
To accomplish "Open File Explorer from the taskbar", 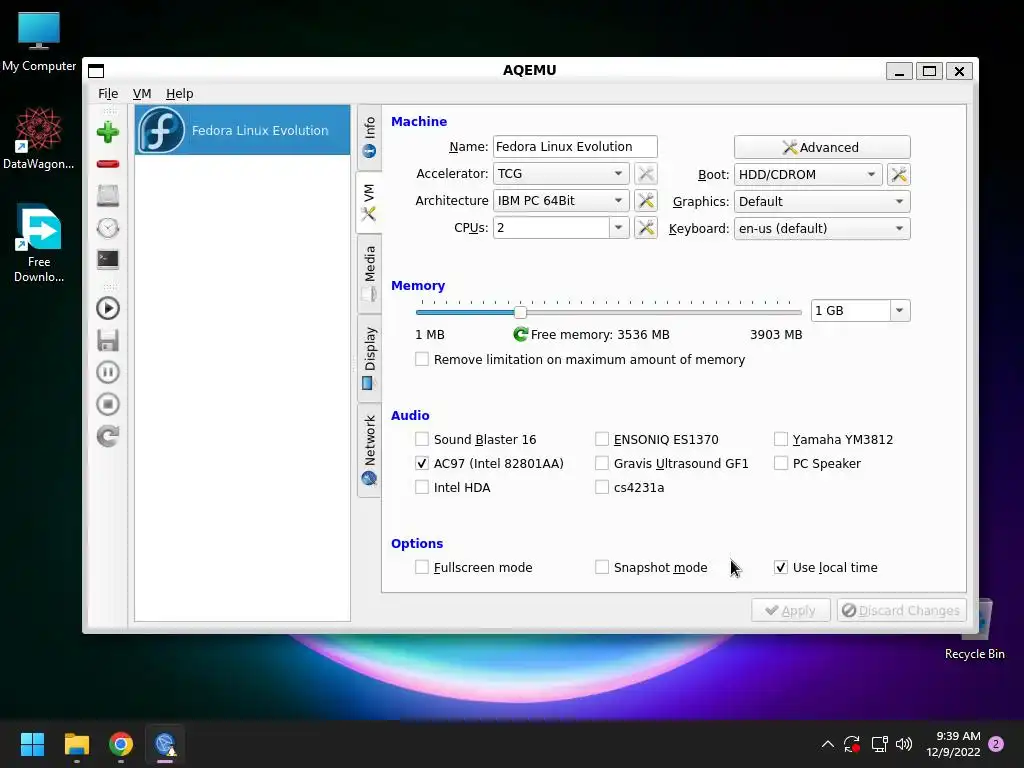I will click(x=76, y=744).
